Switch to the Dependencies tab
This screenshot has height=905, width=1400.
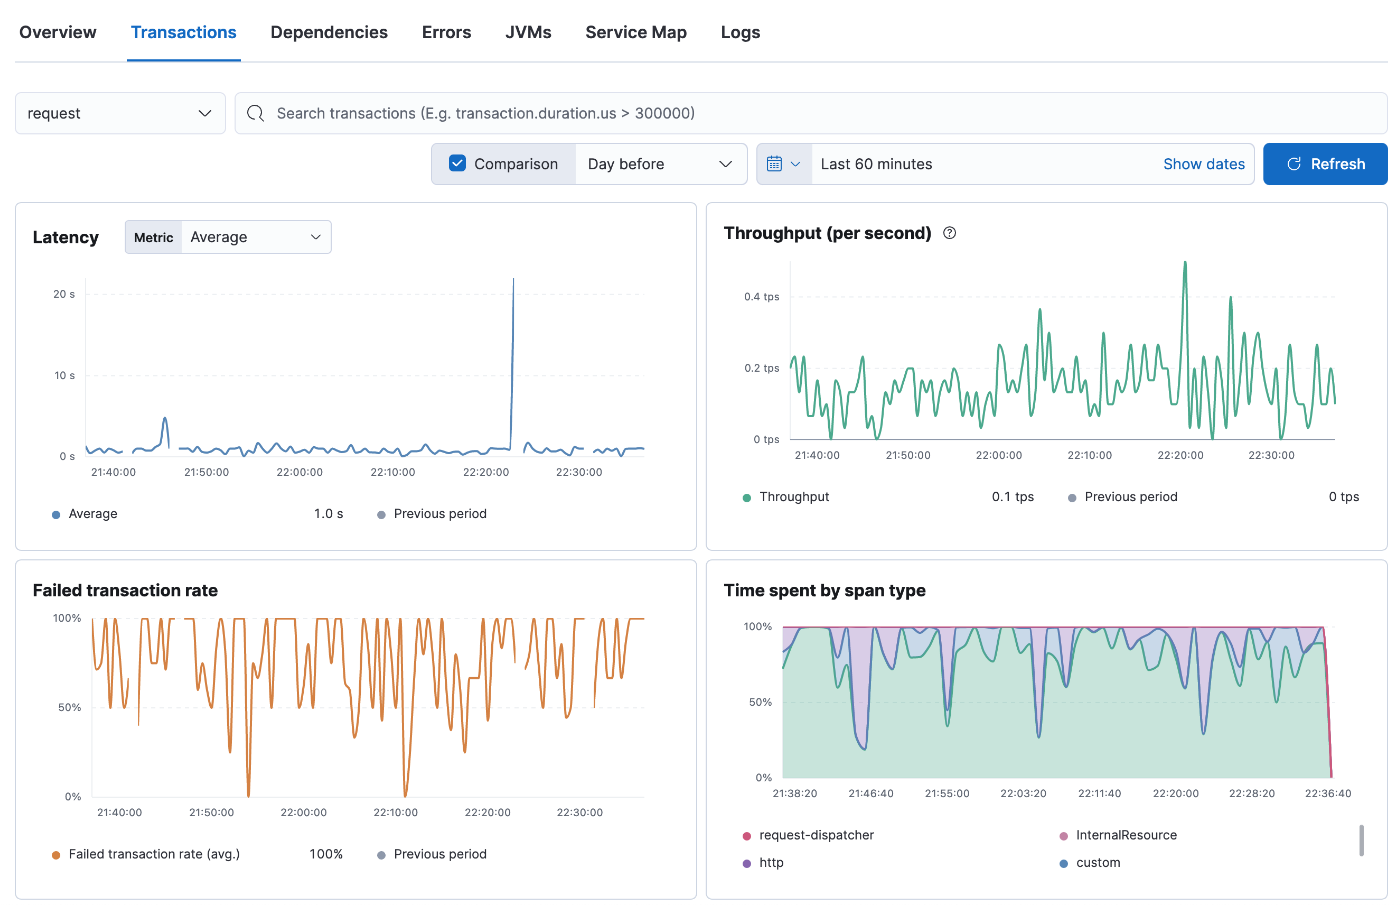pyautogui.click(x=329, y=32)
